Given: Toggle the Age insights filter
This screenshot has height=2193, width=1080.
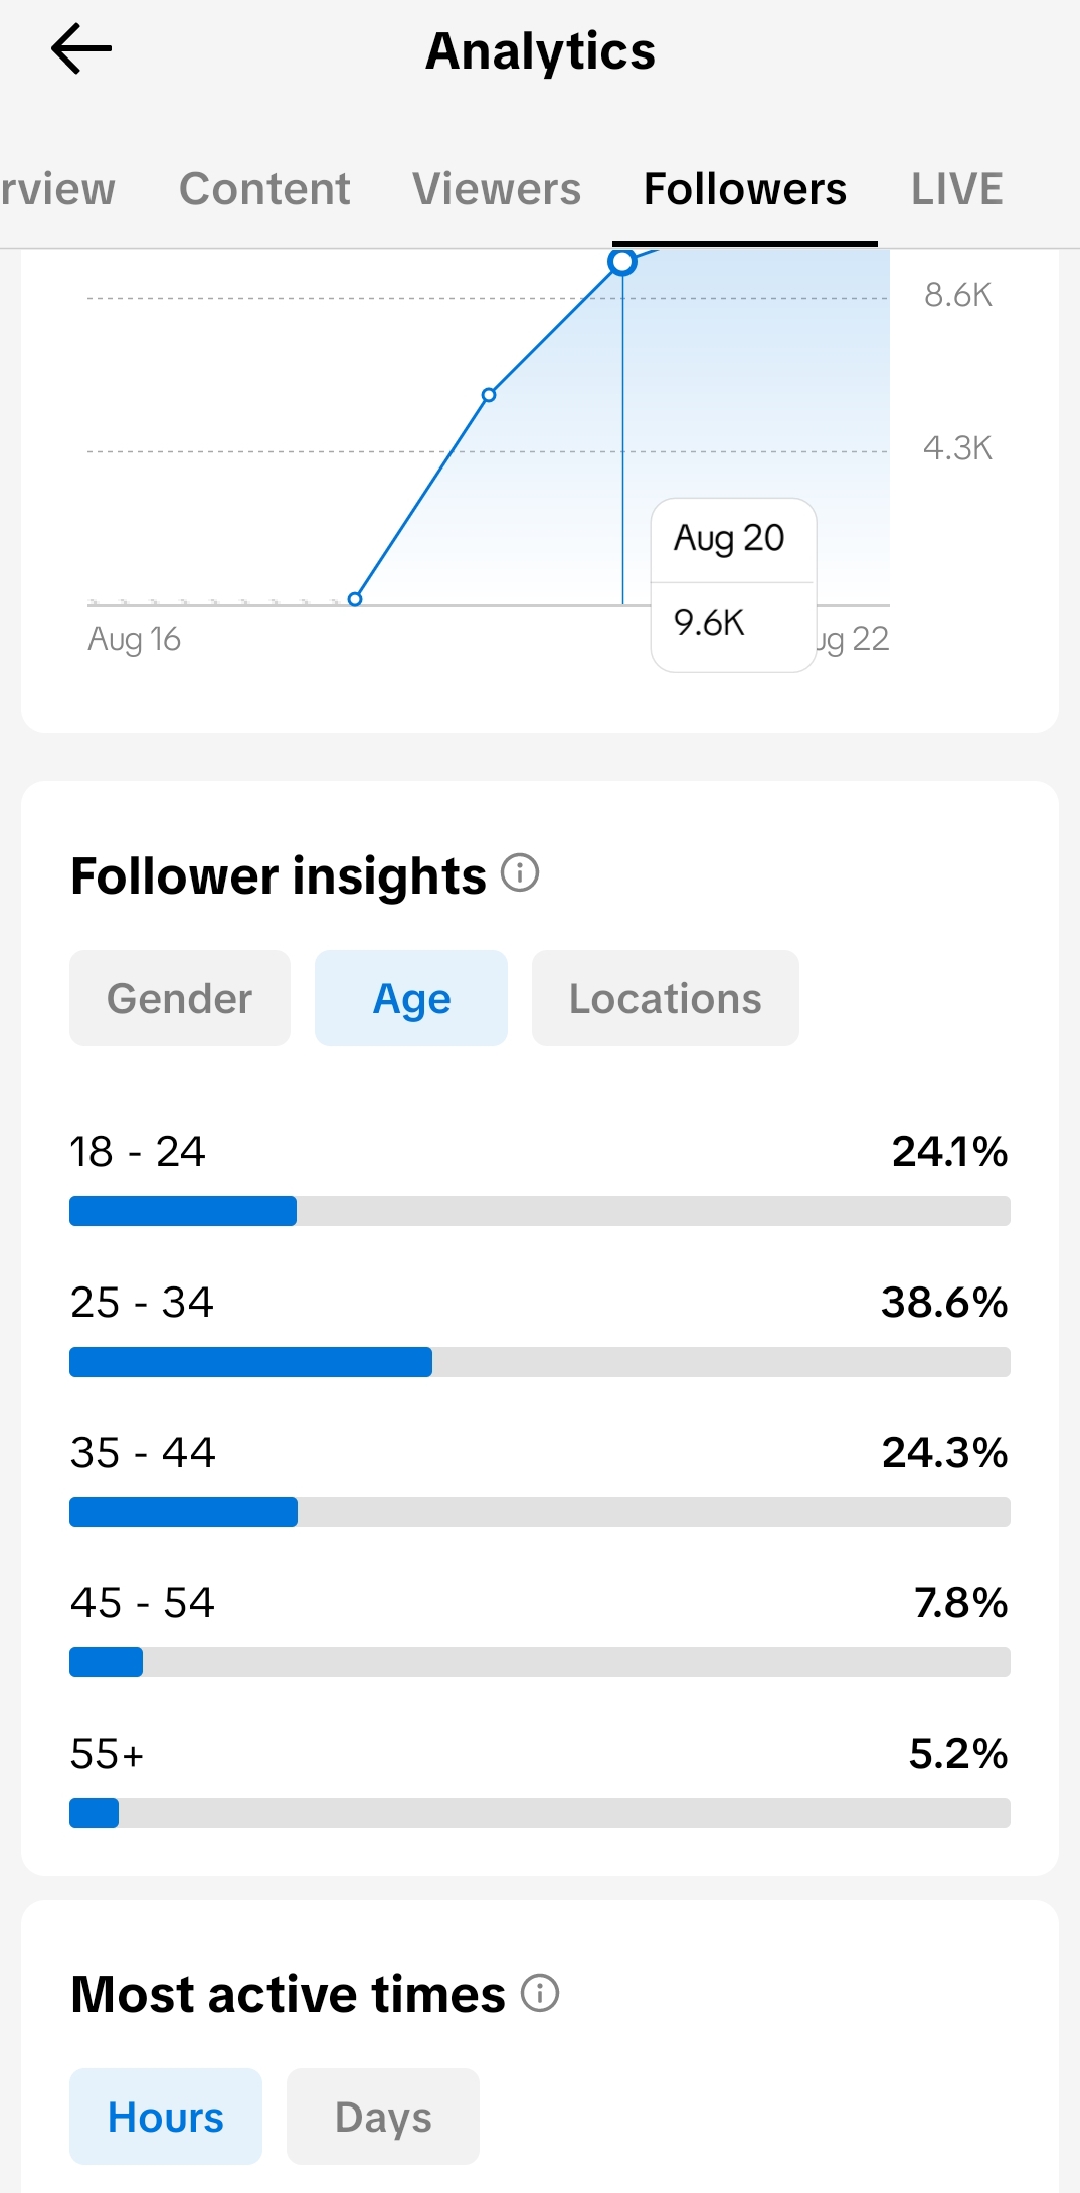Looking at the screenshot, I should [411, 998].
